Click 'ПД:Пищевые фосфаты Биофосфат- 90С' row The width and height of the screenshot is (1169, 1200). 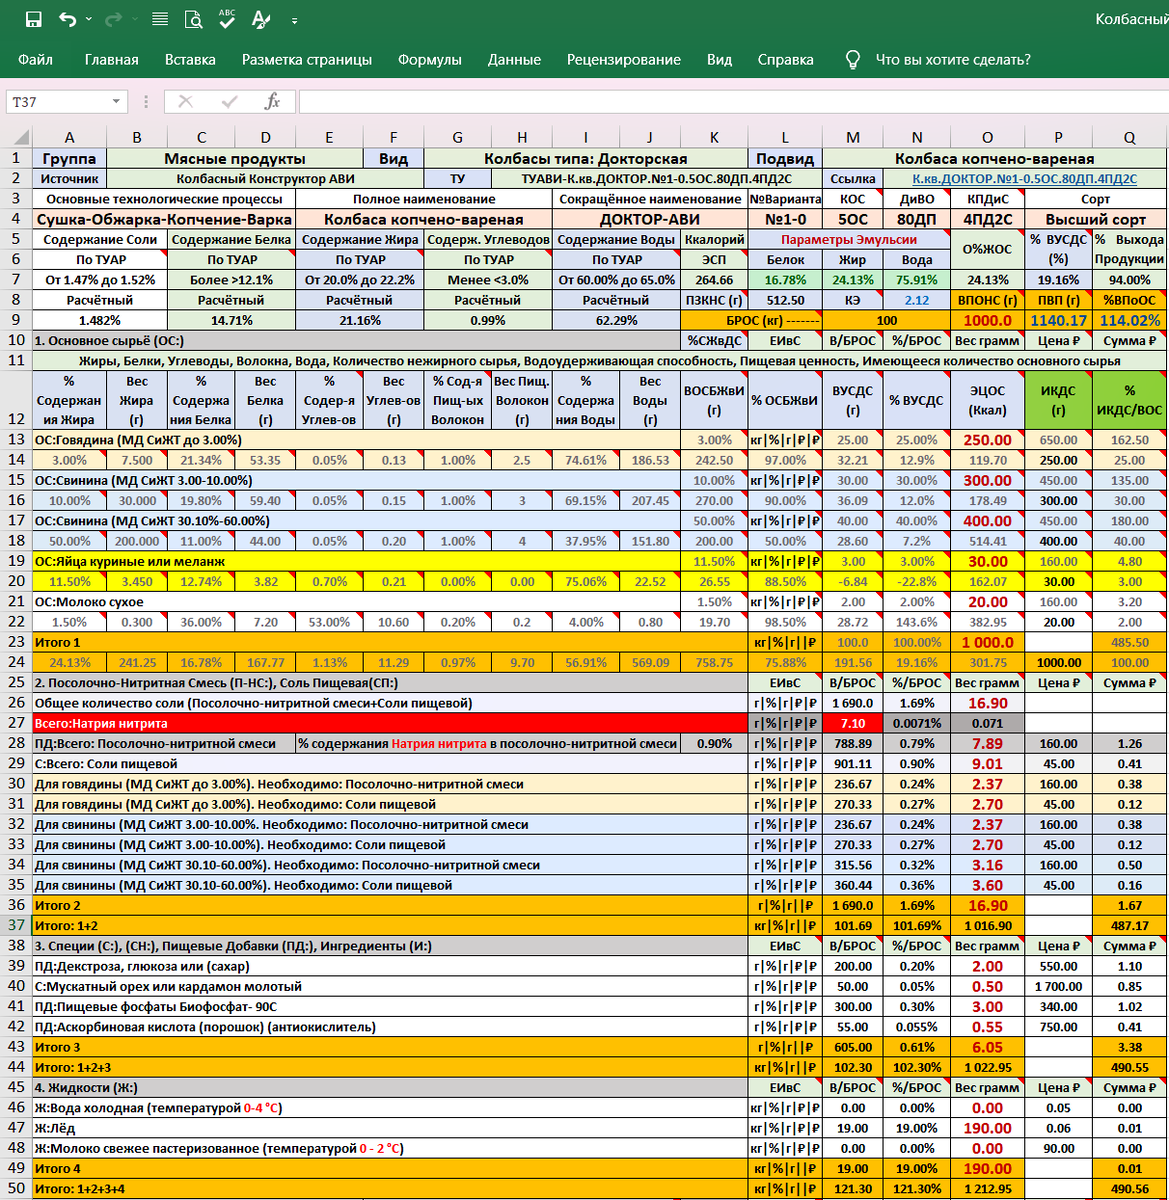[x=390, y=1006]
